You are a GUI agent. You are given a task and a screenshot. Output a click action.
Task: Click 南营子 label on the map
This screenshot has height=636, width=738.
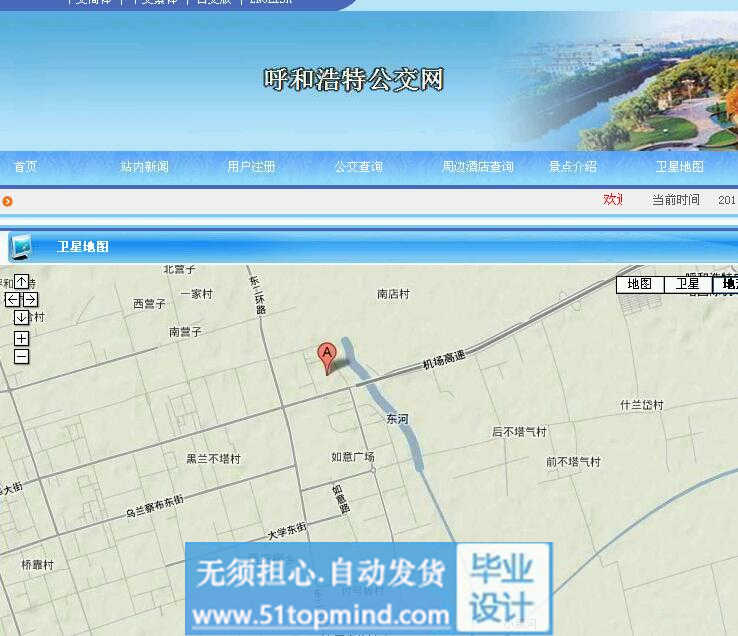[x=185, y=332]
